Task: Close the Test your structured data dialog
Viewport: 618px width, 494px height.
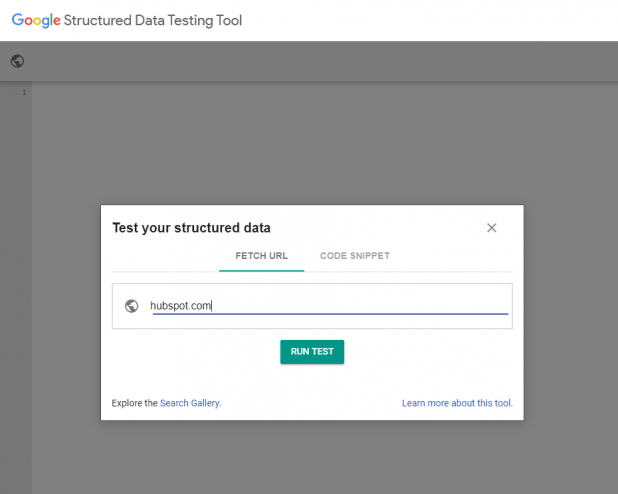Action: (x=491, y=228)
